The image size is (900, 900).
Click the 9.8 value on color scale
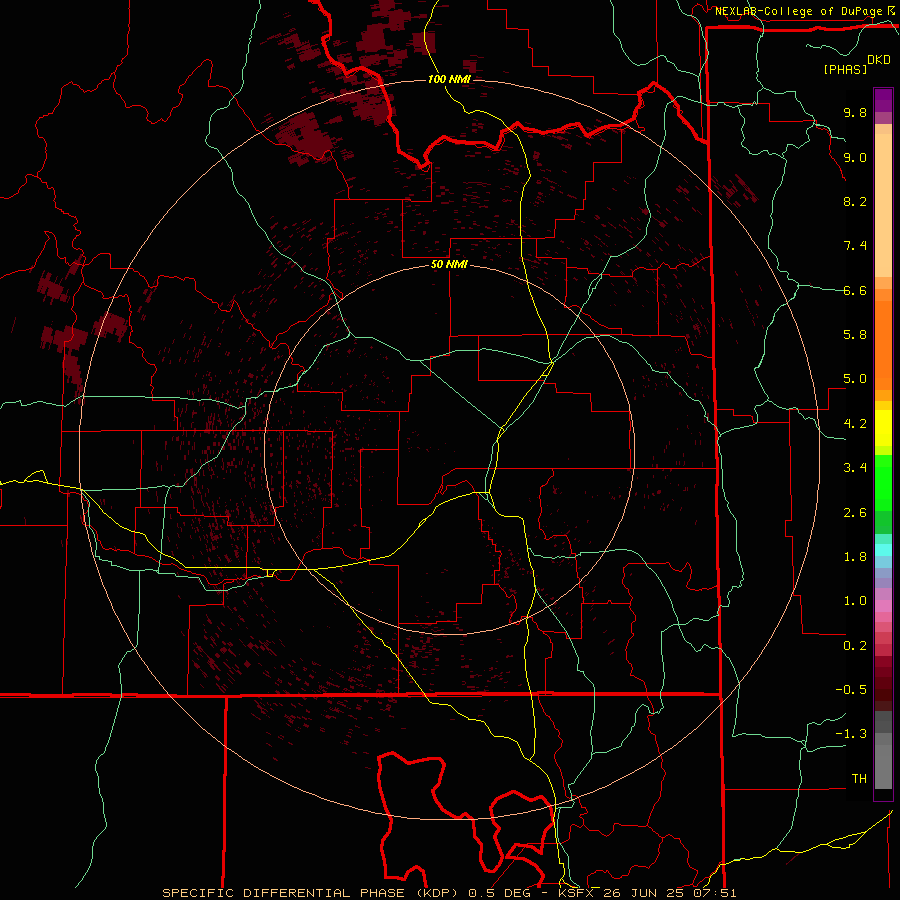855,113
